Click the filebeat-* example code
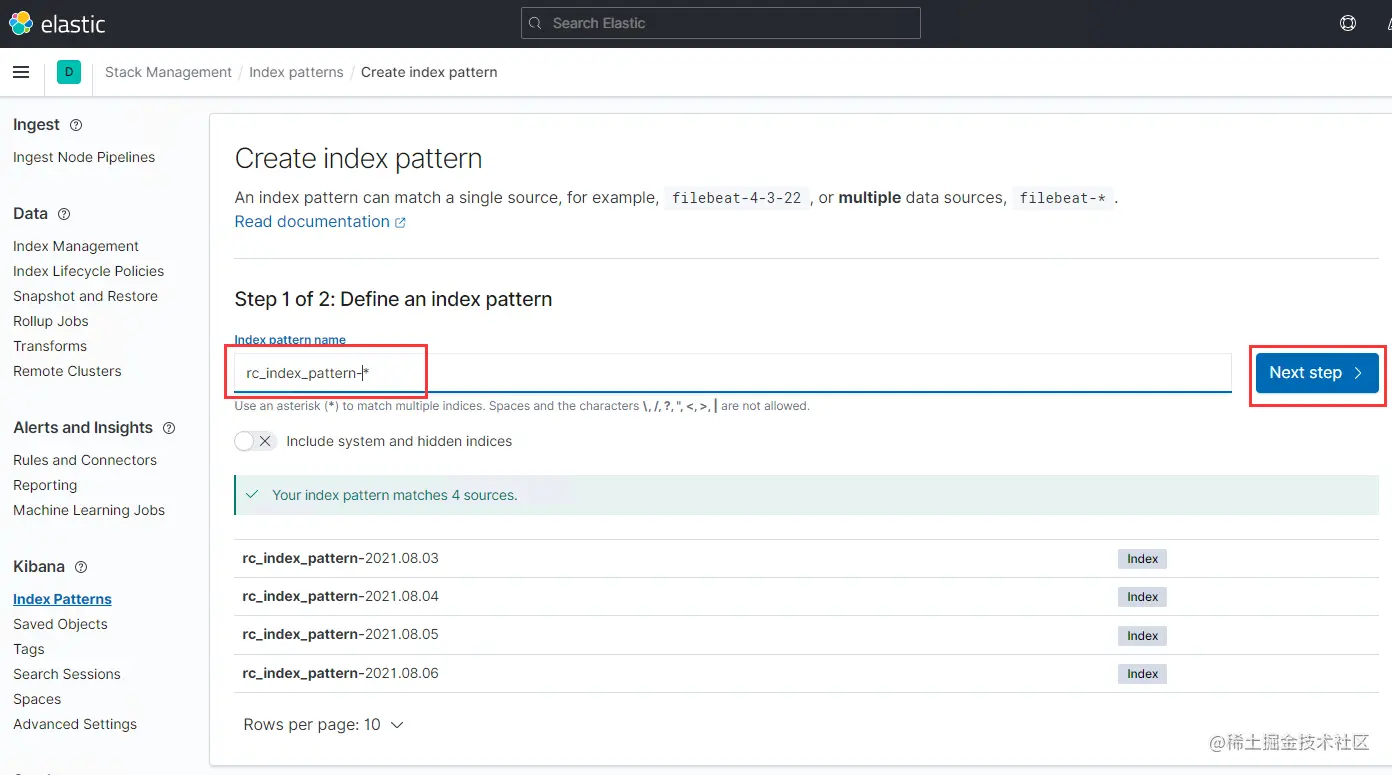The height and width of the screenshot is (775, 1392). (x=1063, y=198)
